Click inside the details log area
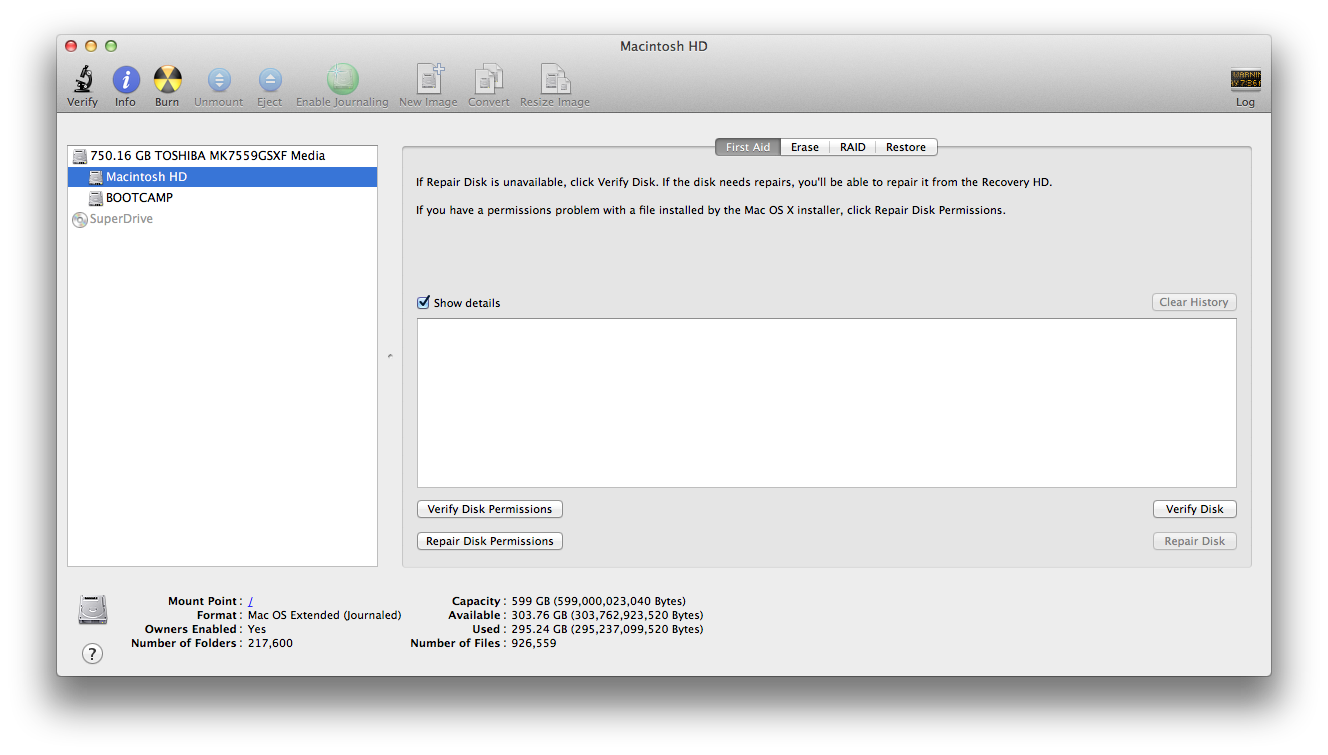The width and height of the screenshot is (1328, 755). pyautogui.click(x=827, y=403)
